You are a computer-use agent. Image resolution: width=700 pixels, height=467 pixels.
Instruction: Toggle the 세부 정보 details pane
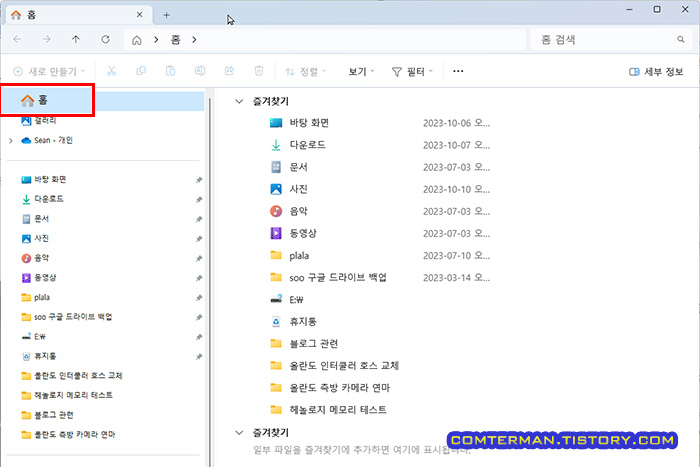pyautogui.click(x=656, y=71)
